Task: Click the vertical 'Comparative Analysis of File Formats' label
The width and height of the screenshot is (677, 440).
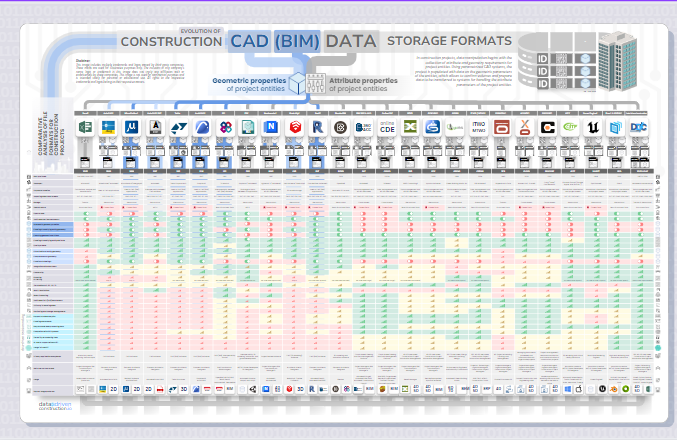Action: (51, 134)
